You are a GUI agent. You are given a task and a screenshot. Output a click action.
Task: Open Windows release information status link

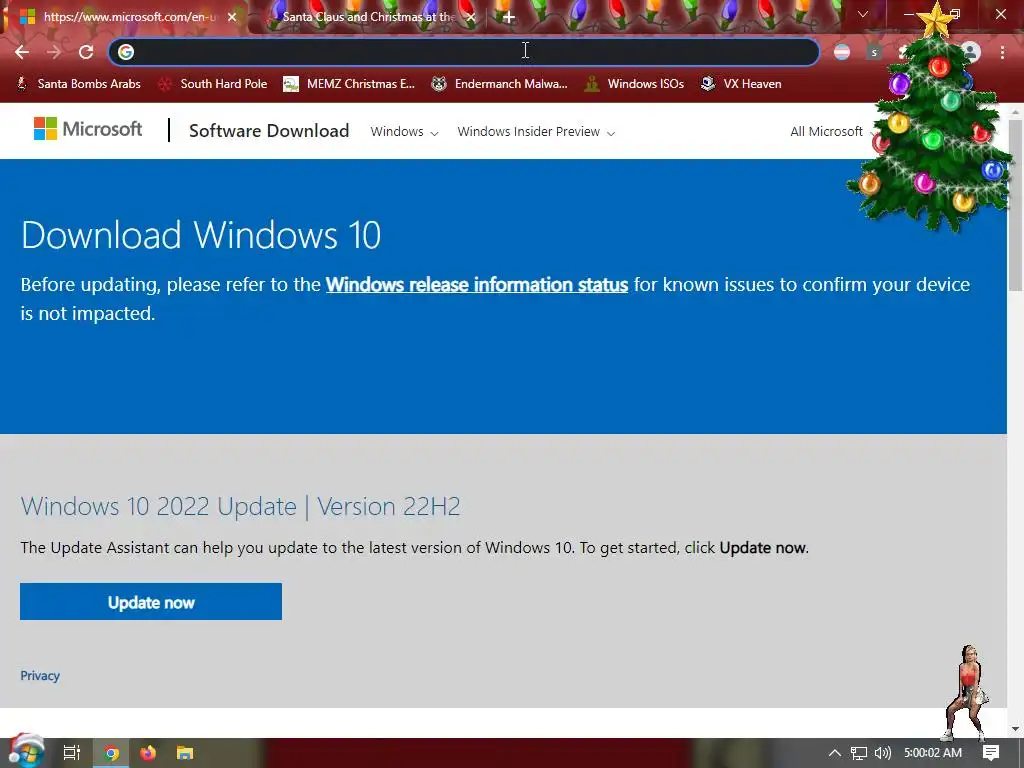click(477, 285)
